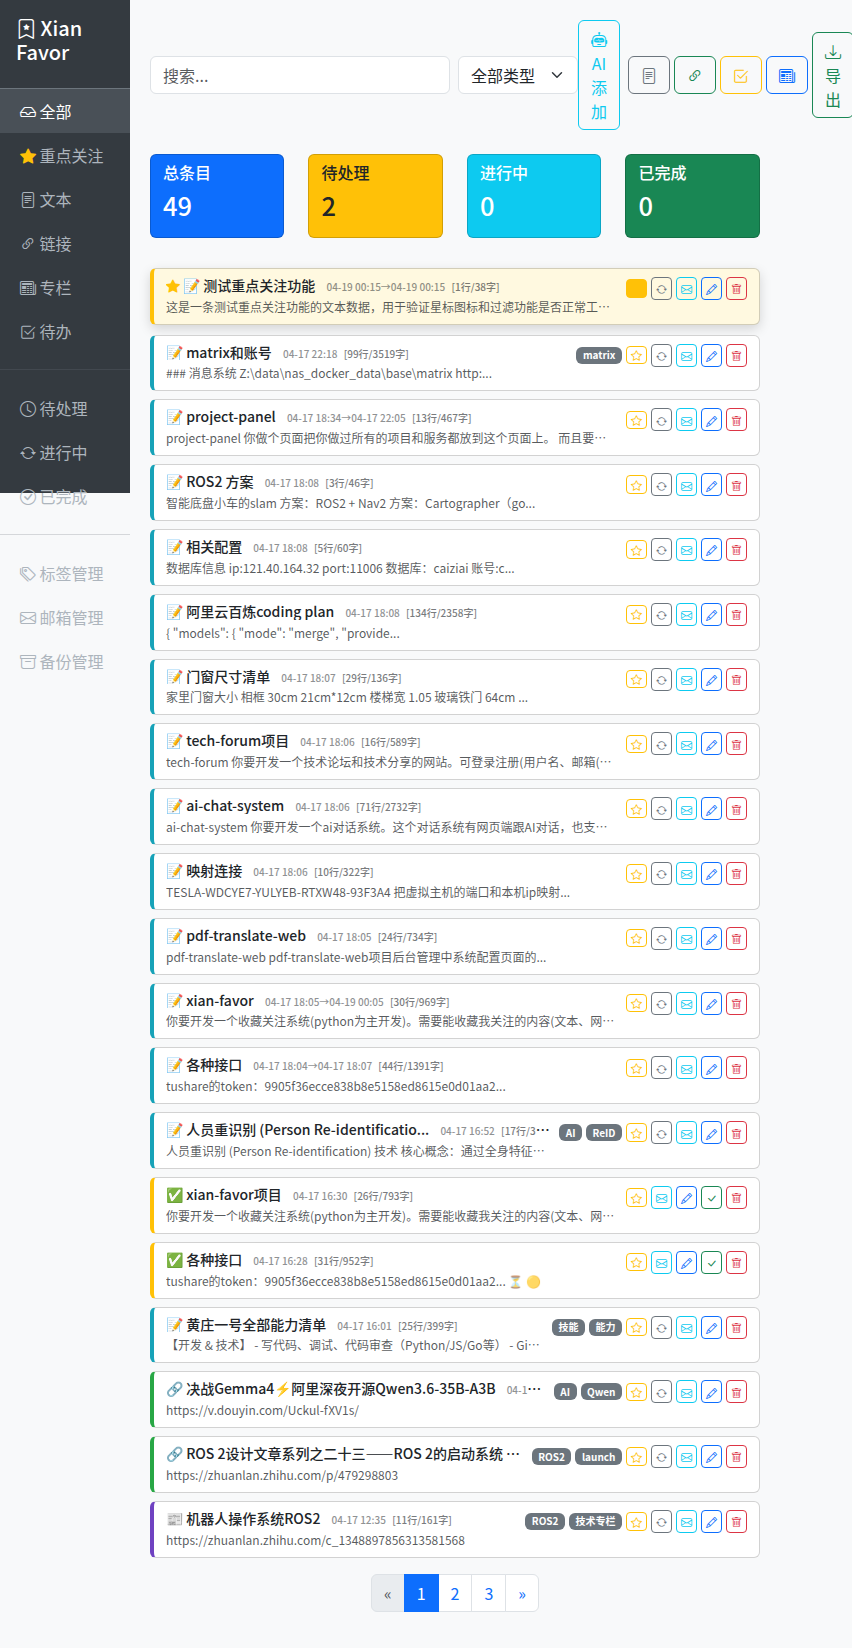The image size is (852, 1648).
Task: Click the 技术专栏 tag badge
Action: (596, 1521)
